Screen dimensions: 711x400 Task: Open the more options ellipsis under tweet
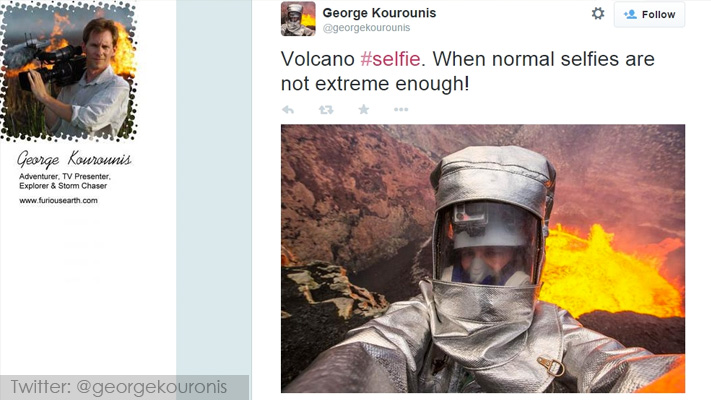(x=401, y=110)
